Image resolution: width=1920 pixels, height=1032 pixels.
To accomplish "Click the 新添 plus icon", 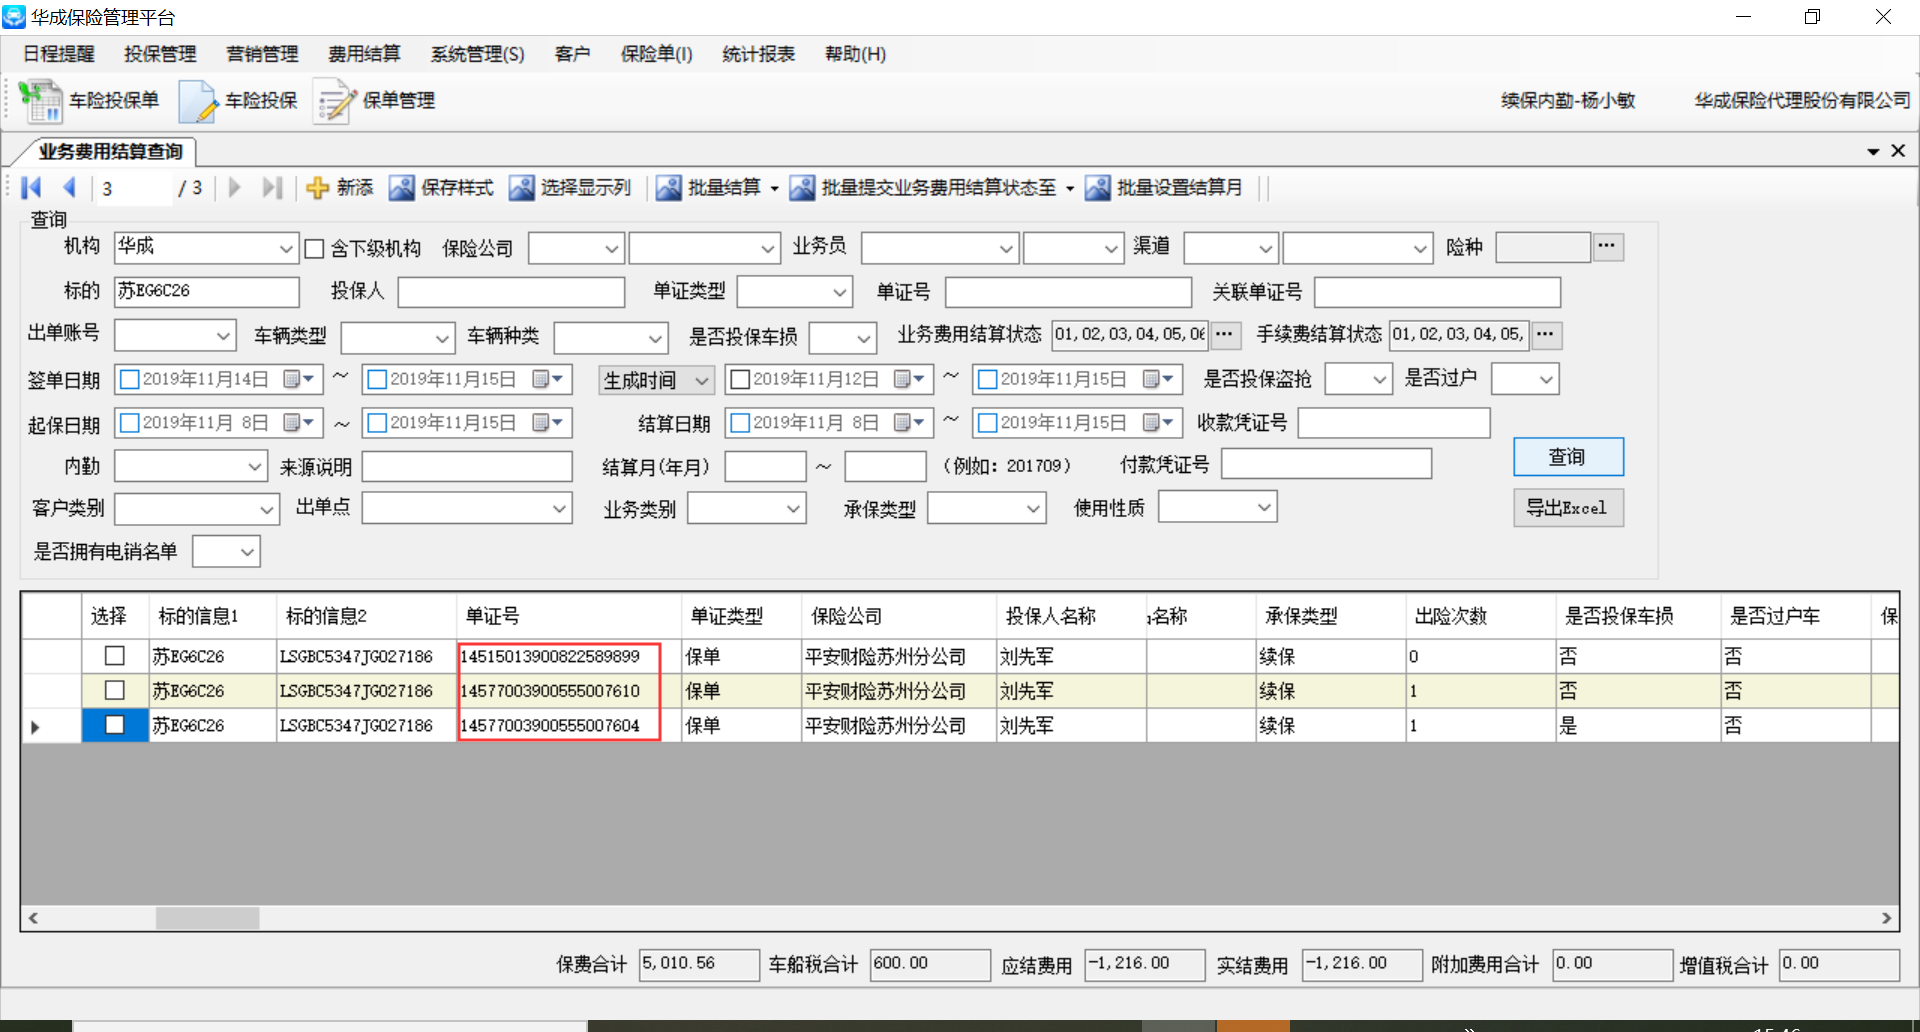I will pos(317,188).
